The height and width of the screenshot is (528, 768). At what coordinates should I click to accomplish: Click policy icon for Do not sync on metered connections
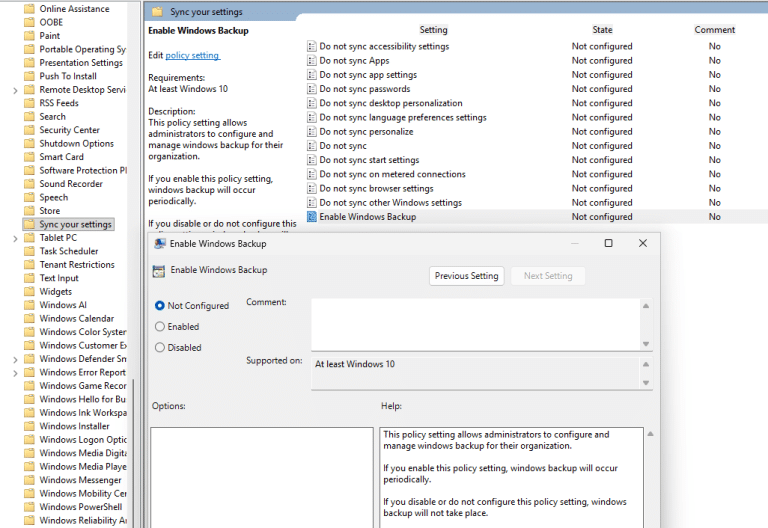tap(312, 174)
